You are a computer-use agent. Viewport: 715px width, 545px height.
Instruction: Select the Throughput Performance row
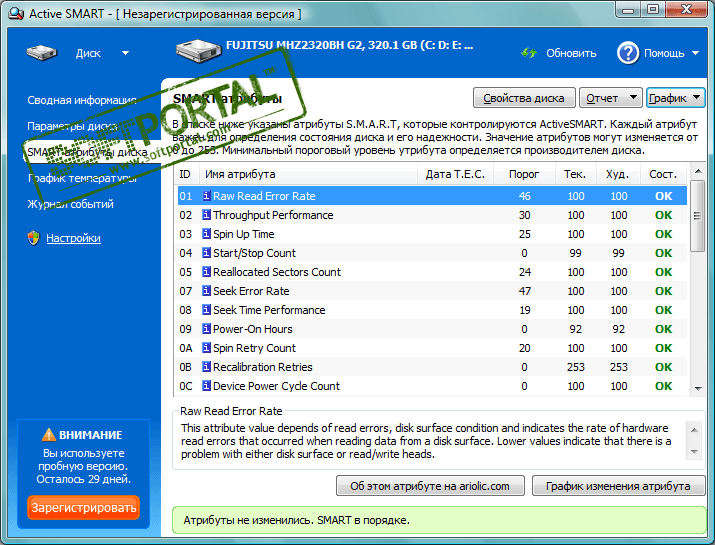point(432,215)
